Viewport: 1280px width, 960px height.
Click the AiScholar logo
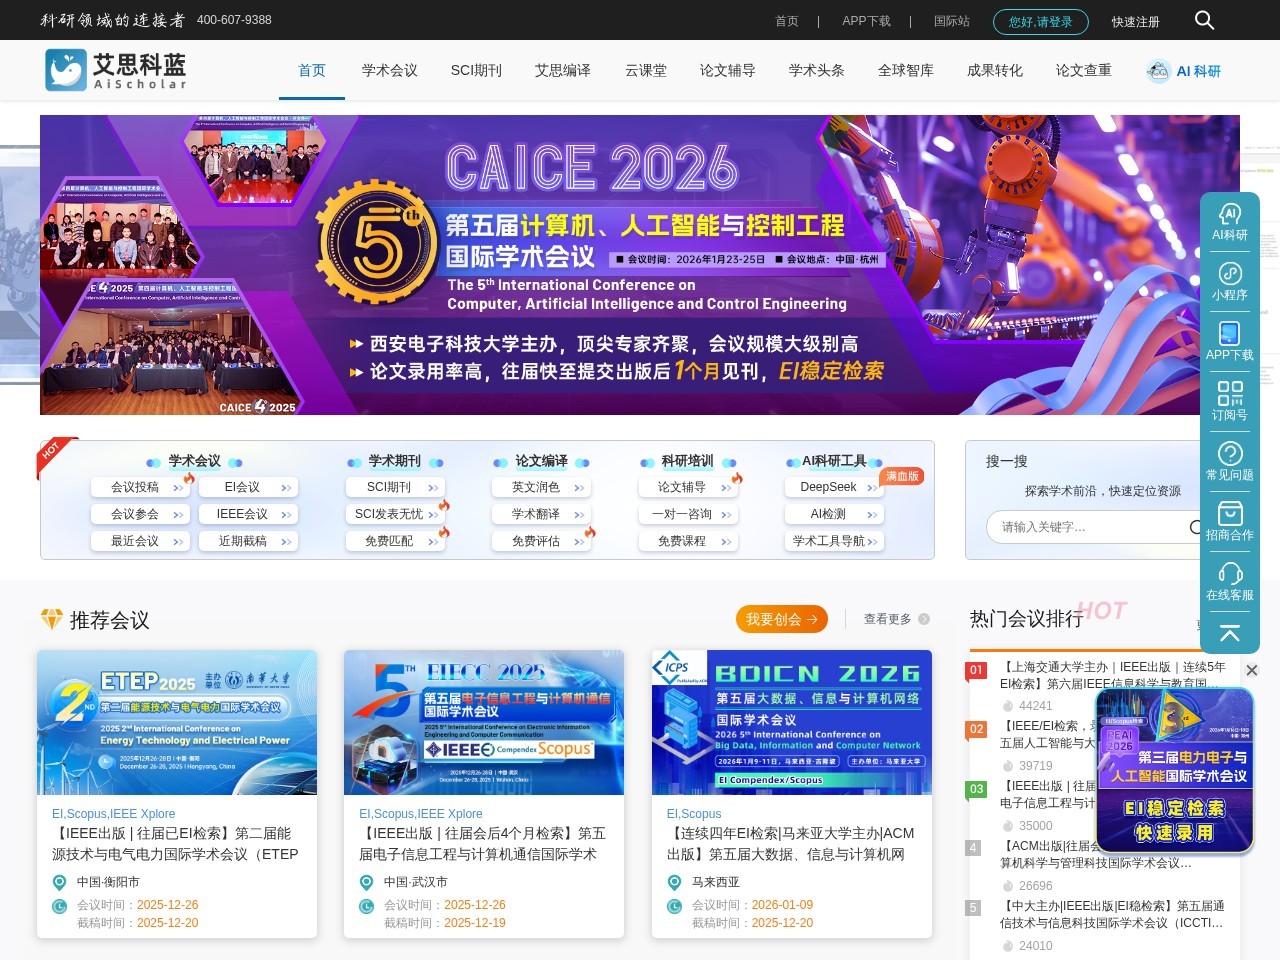click(x=116, y=70)
